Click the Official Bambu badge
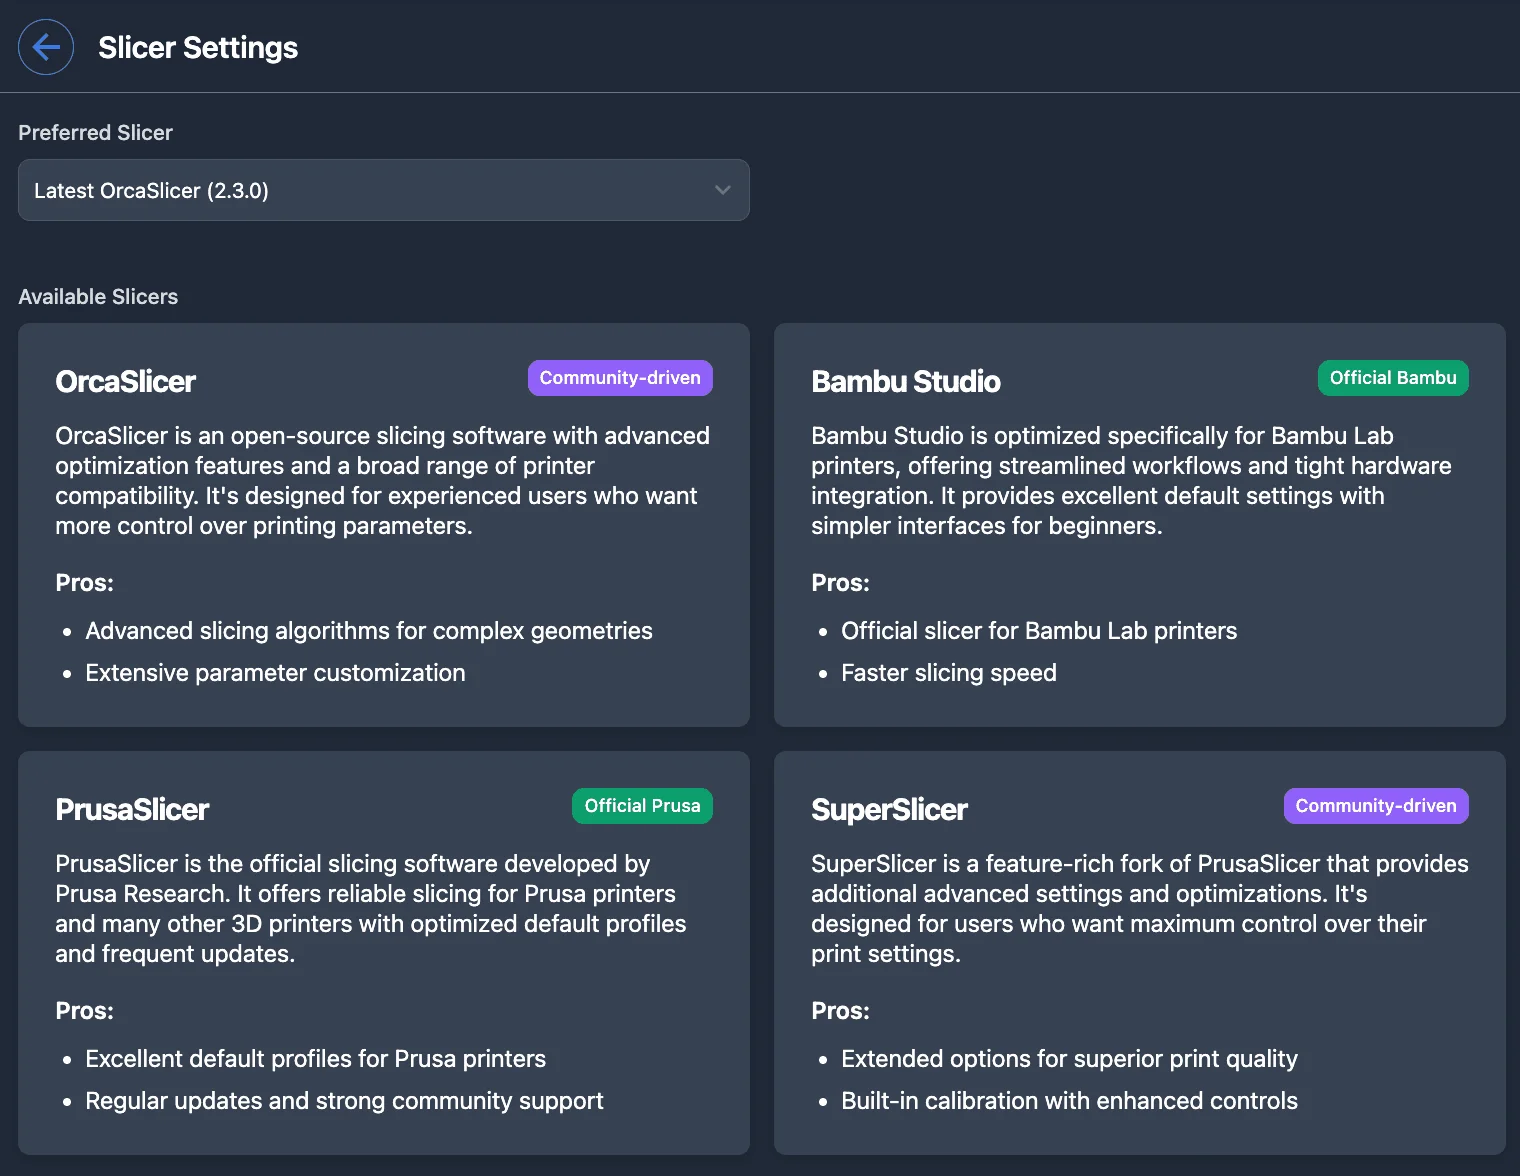1520x1176 pixels. coord(1392,378)
